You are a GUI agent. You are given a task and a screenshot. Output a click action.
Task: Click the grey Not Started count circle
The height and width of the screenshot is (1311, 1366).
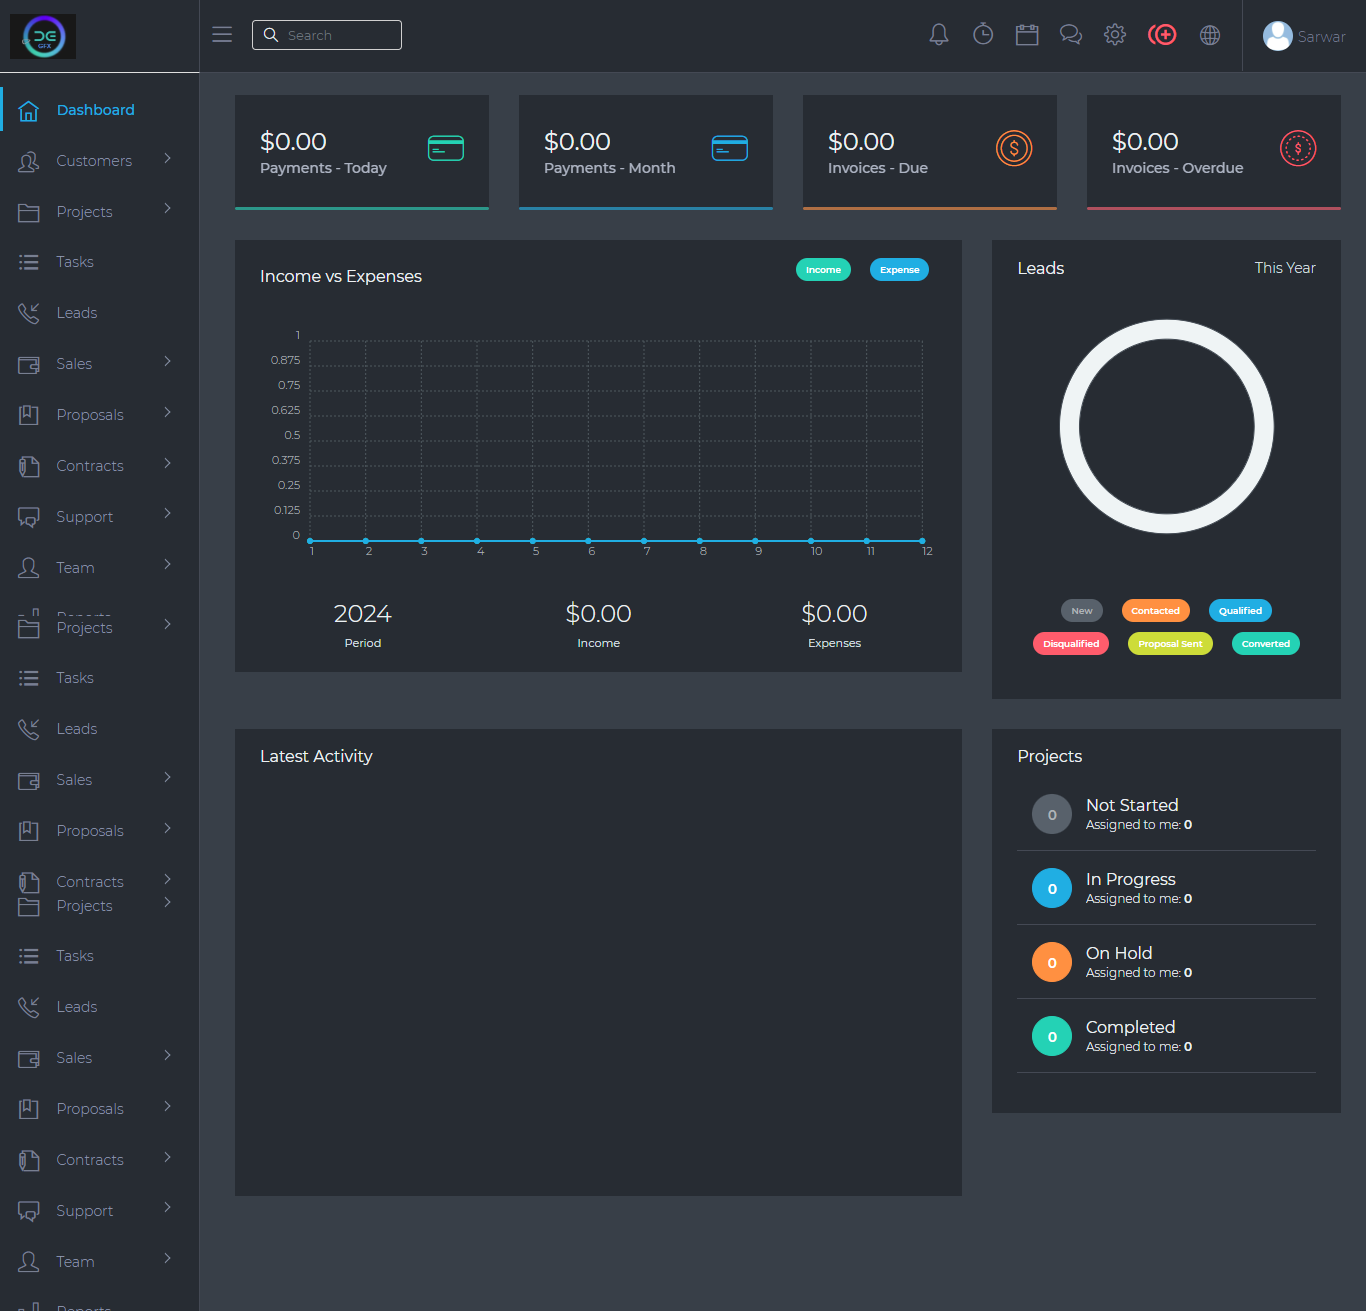click(1052, 815)
